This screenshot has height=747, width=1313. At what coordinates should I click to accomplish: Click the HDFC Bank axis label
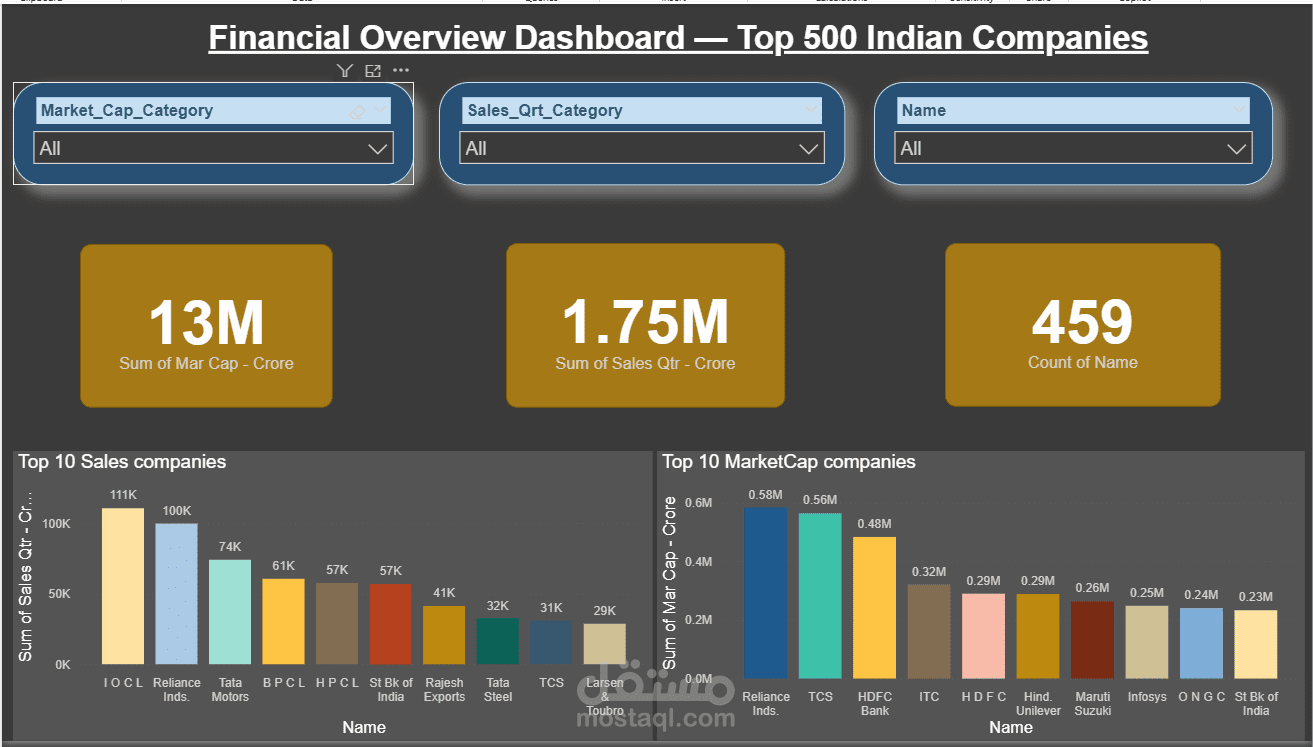point(874,704)
